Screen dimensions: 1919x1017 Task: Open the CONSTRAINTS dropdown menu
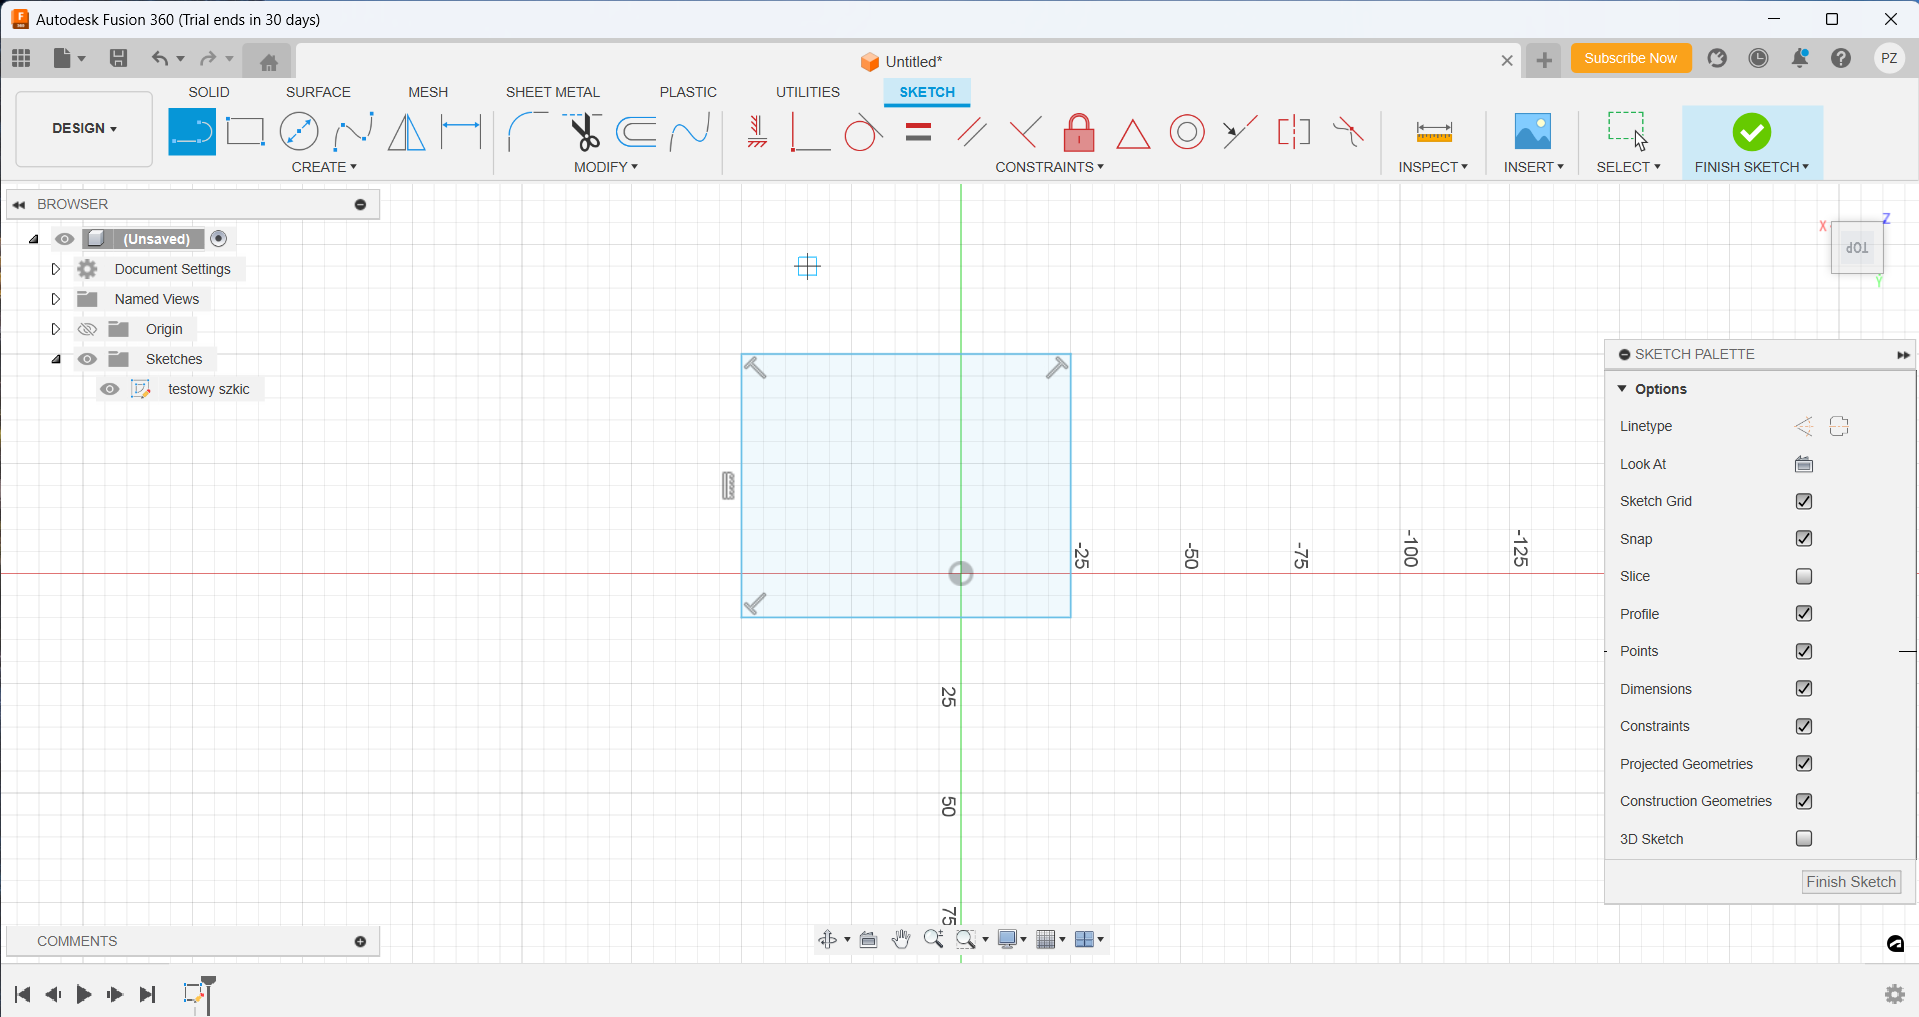[x=1049, y=167]
